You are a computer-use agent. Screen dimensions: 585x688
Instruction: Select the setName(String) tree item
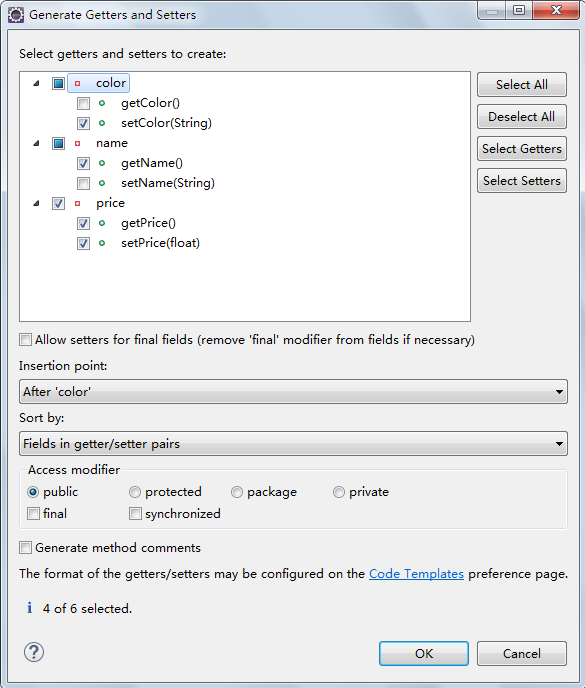pos(168,183)
